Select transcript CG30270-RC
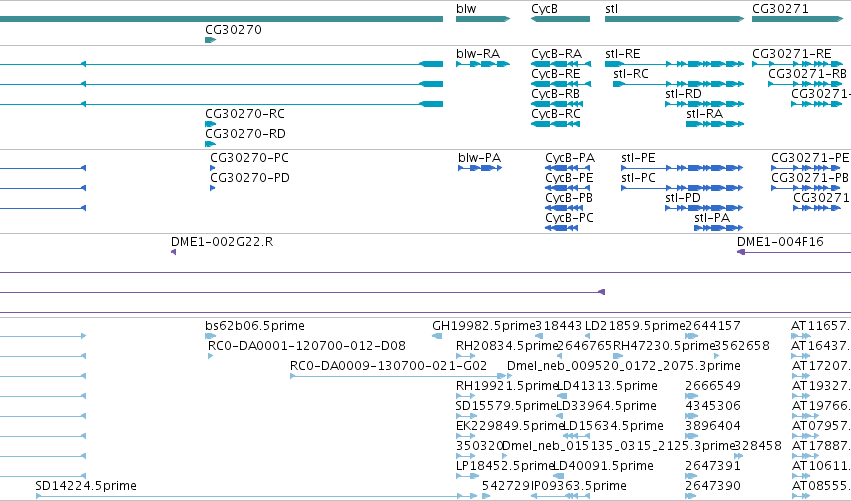Screen dimensions: 851x501 click(211, 124)
